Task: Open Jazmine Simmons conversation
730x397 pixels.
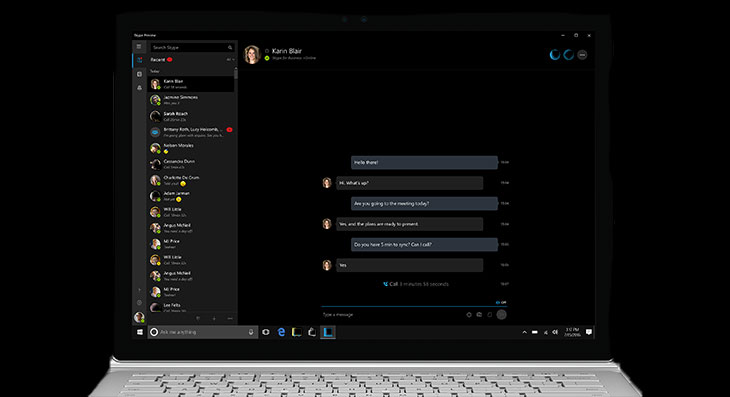Action: pos(191,100)
